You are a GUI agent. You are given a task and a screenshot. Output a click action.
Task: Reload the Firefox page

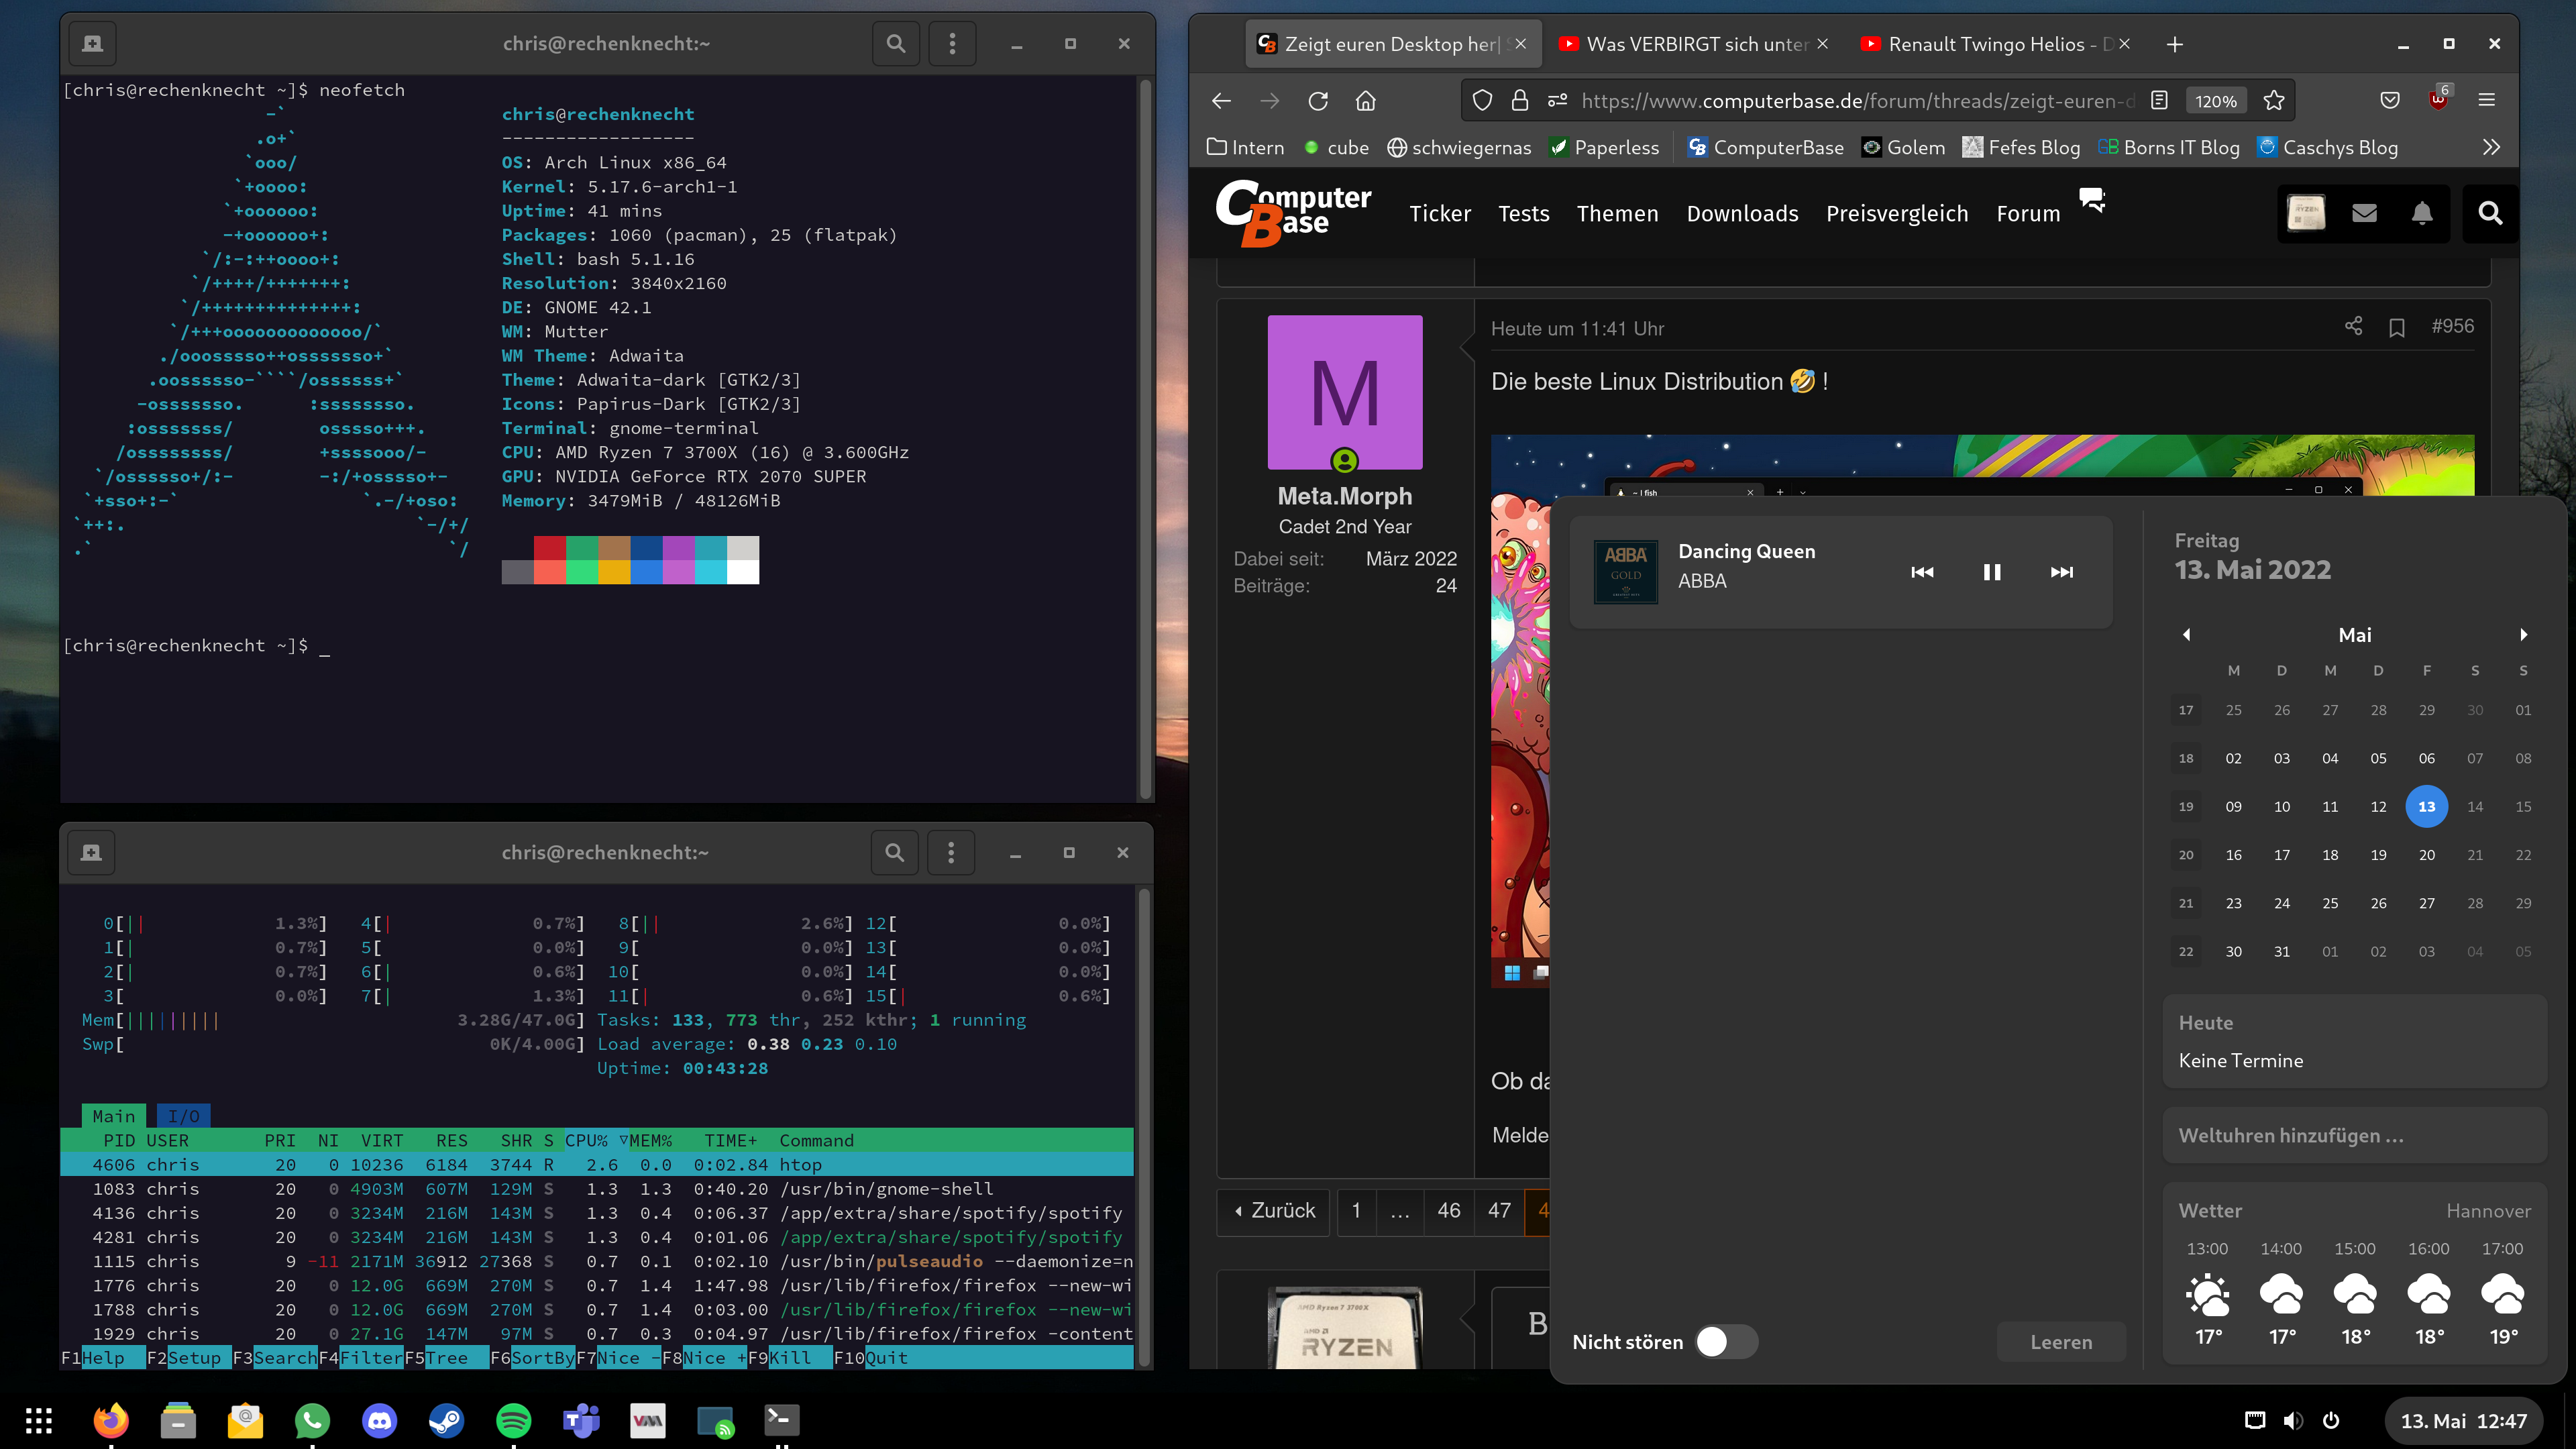(x=1318, y=100)
